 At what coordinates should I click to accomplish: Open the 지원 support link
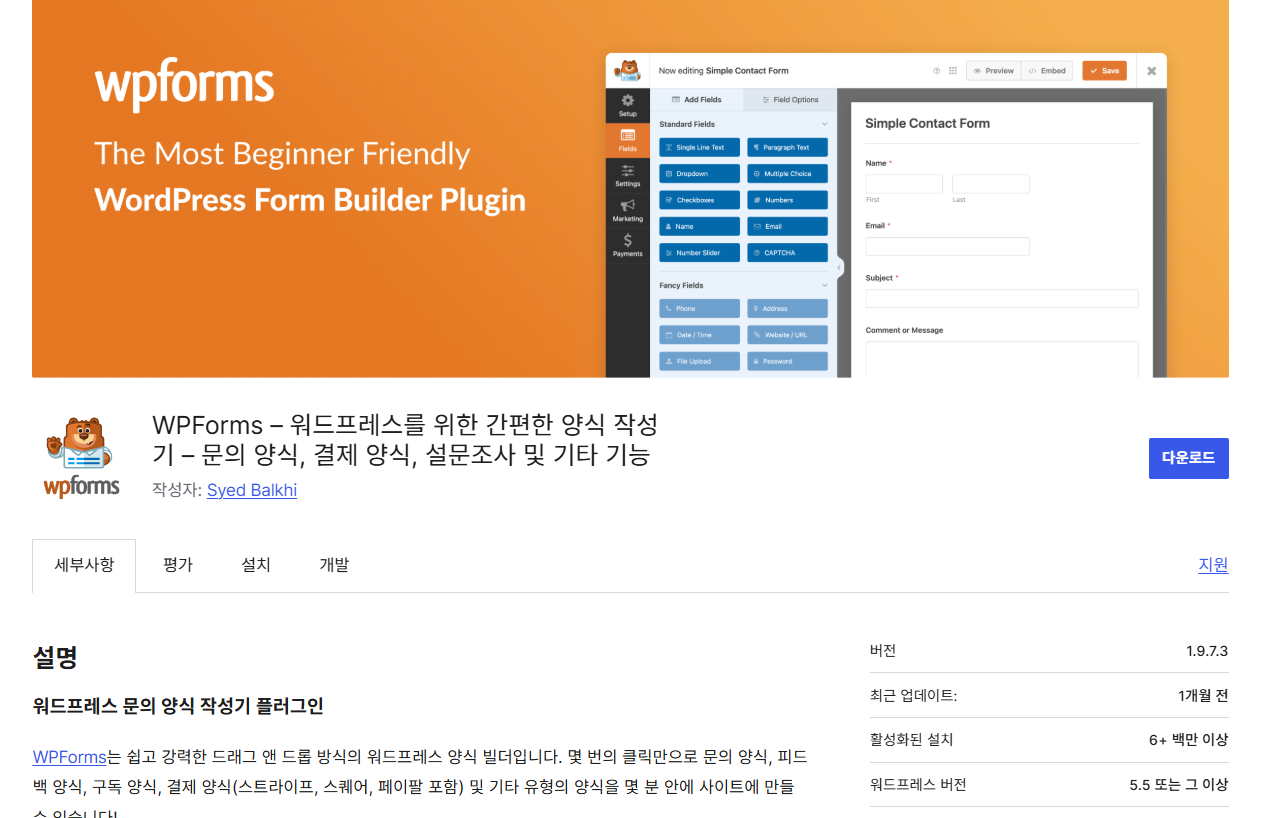point(1213,565)
